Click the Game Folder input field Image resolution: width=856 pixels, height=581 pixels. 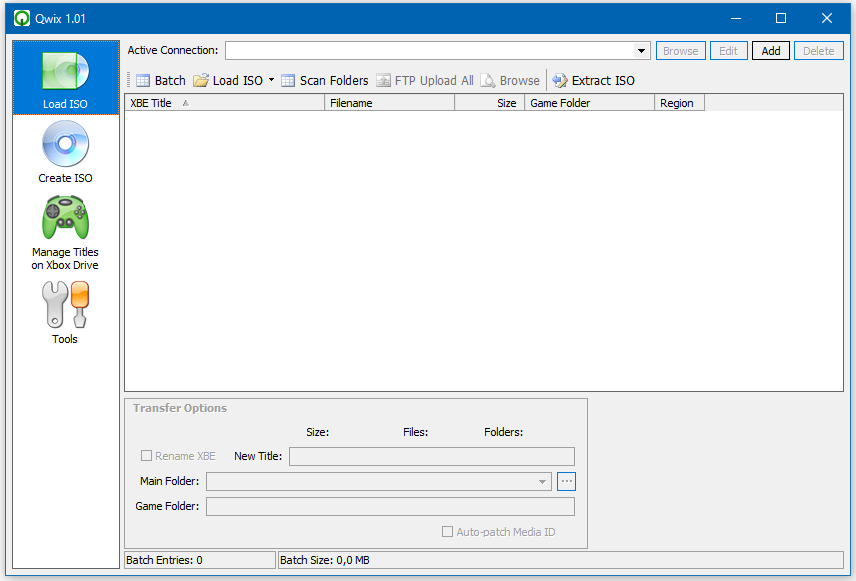pos(390,507)
